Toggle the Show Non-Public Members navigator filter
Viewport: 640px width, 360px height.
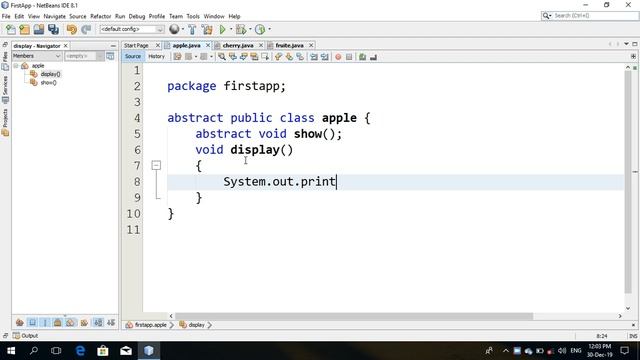[58, 323]
